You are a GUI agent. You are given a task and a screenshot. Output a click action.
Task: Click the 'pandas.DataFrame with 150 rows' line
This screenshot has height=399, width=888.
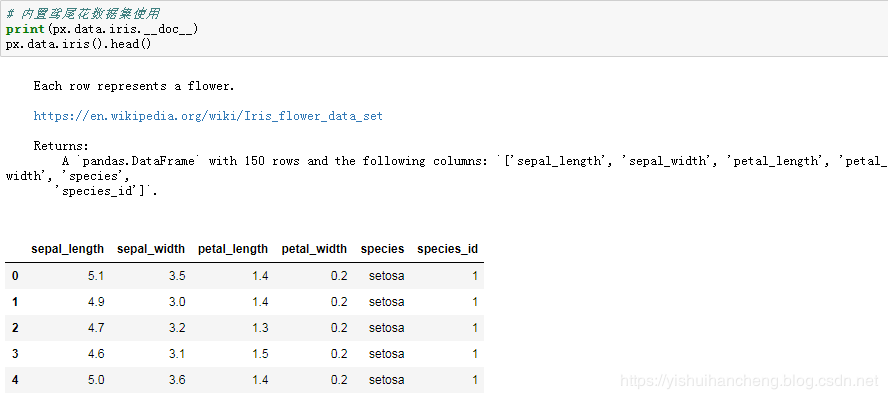point(475,161)
